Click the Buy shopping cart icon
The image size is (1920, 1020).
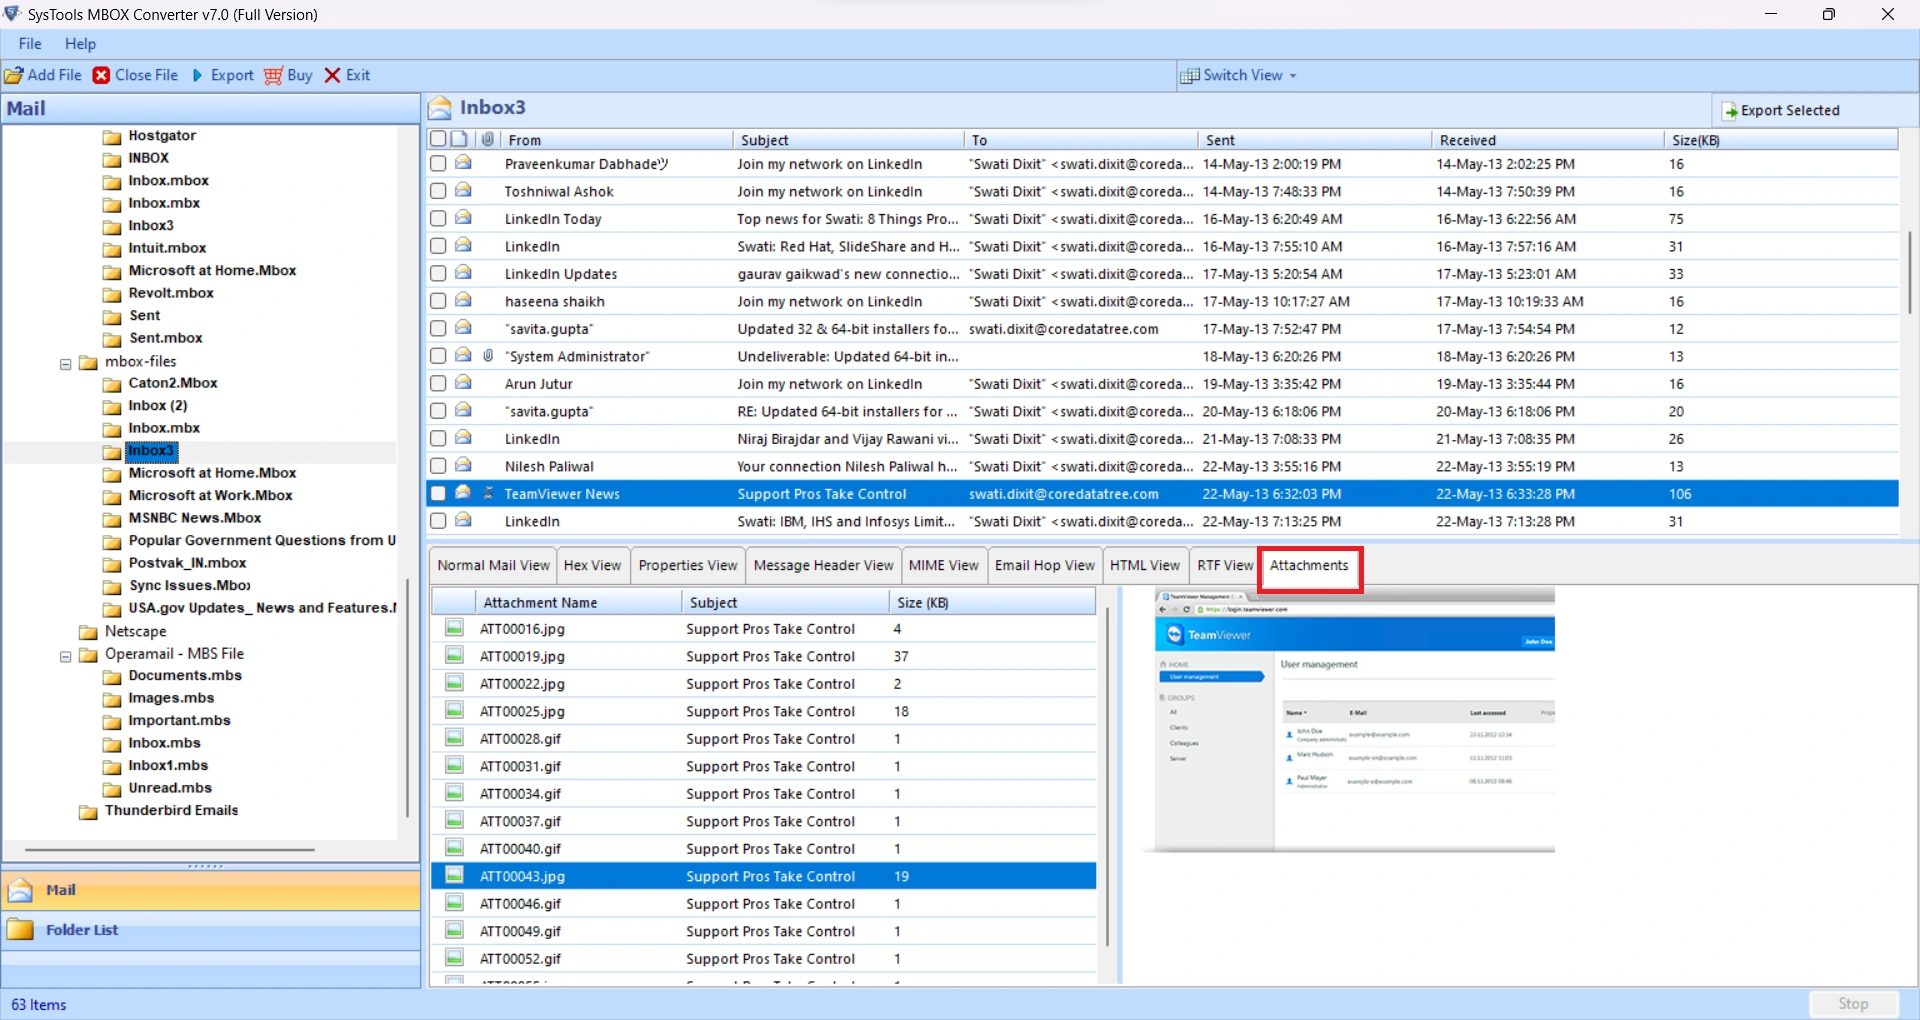click(273, 75)
